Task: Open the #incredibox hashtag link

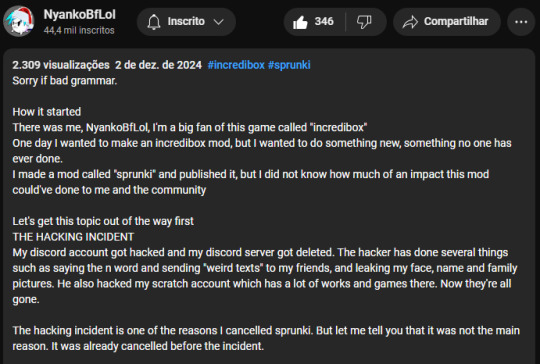Action: point(236,65)
